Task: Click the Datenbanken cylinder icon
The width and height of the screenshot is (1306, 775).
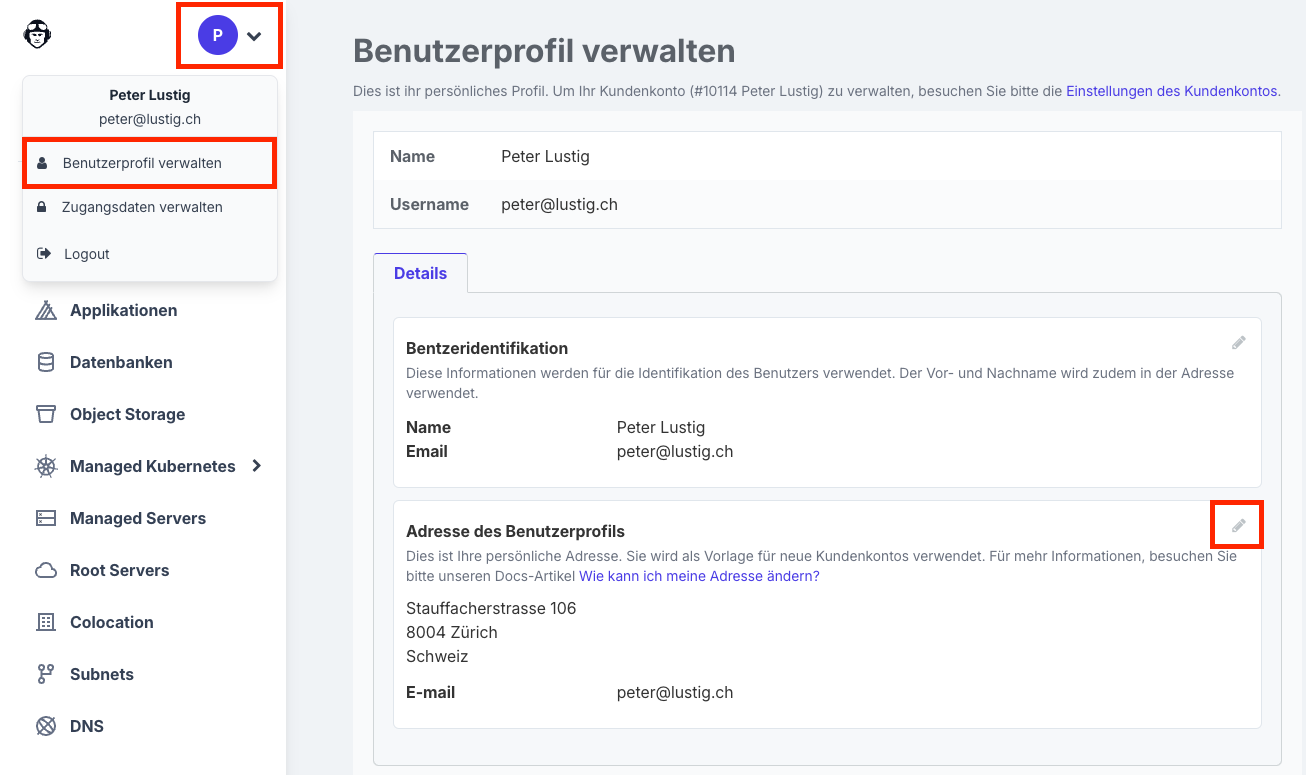Action: [x=46, y=363]
